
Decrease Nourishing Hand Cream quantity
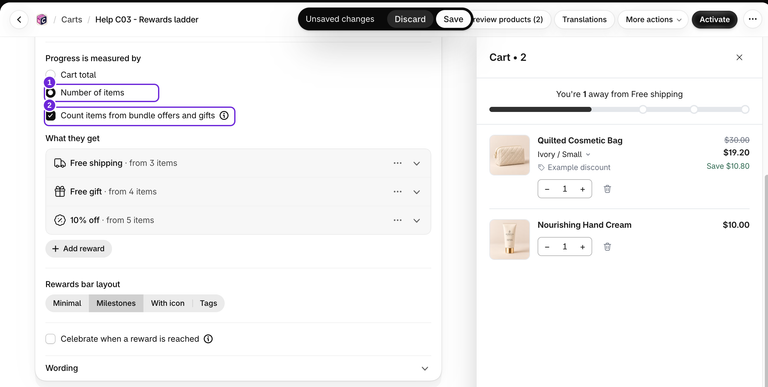pyautogui.click(x=547, y=247)
